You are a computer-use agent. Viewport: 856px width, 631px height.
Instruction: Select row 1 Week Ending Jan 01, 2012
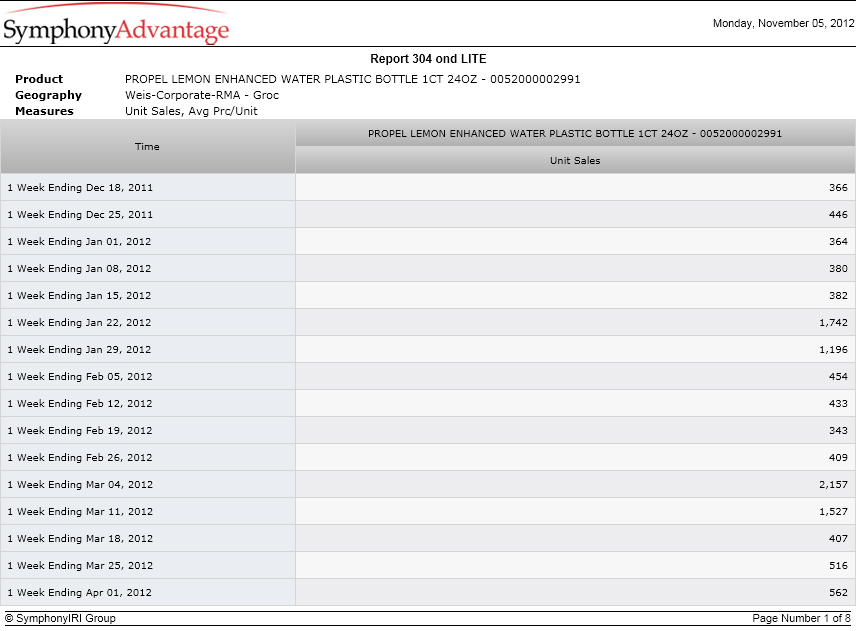point(428,241)
